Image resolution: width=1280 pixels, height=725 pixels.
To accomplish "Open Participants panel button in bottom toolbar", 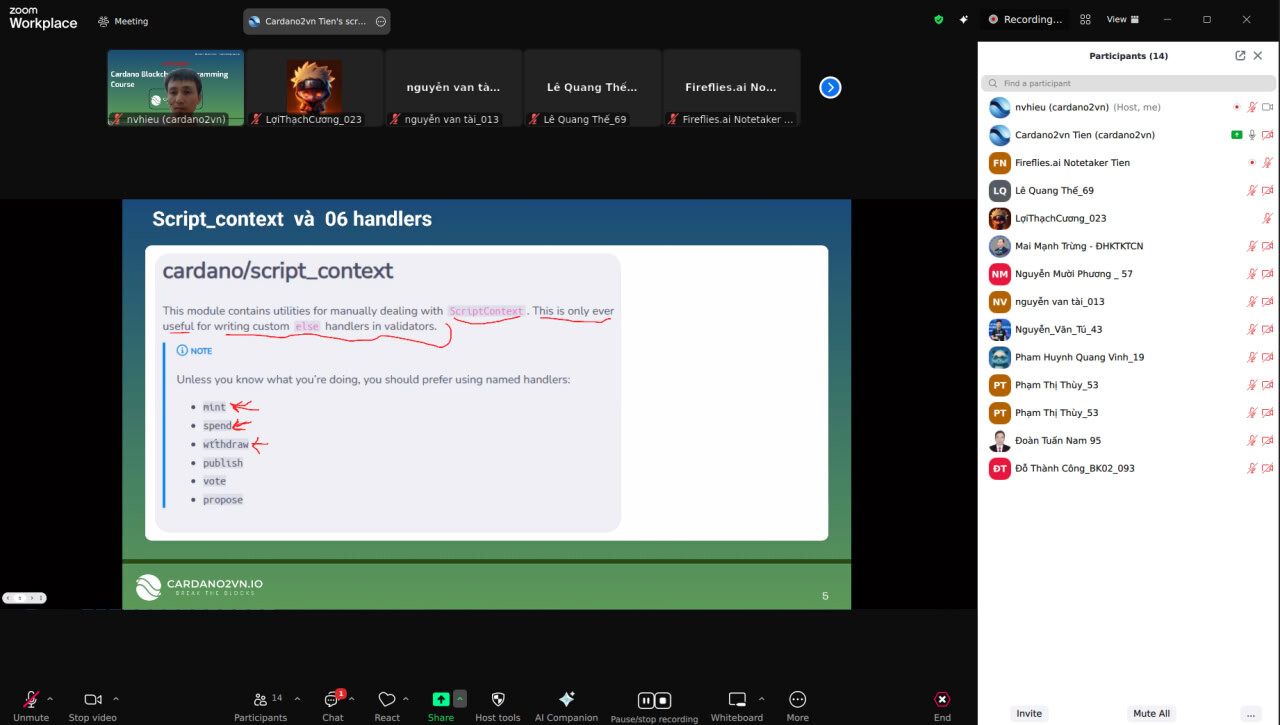I will tap(260, 704).
